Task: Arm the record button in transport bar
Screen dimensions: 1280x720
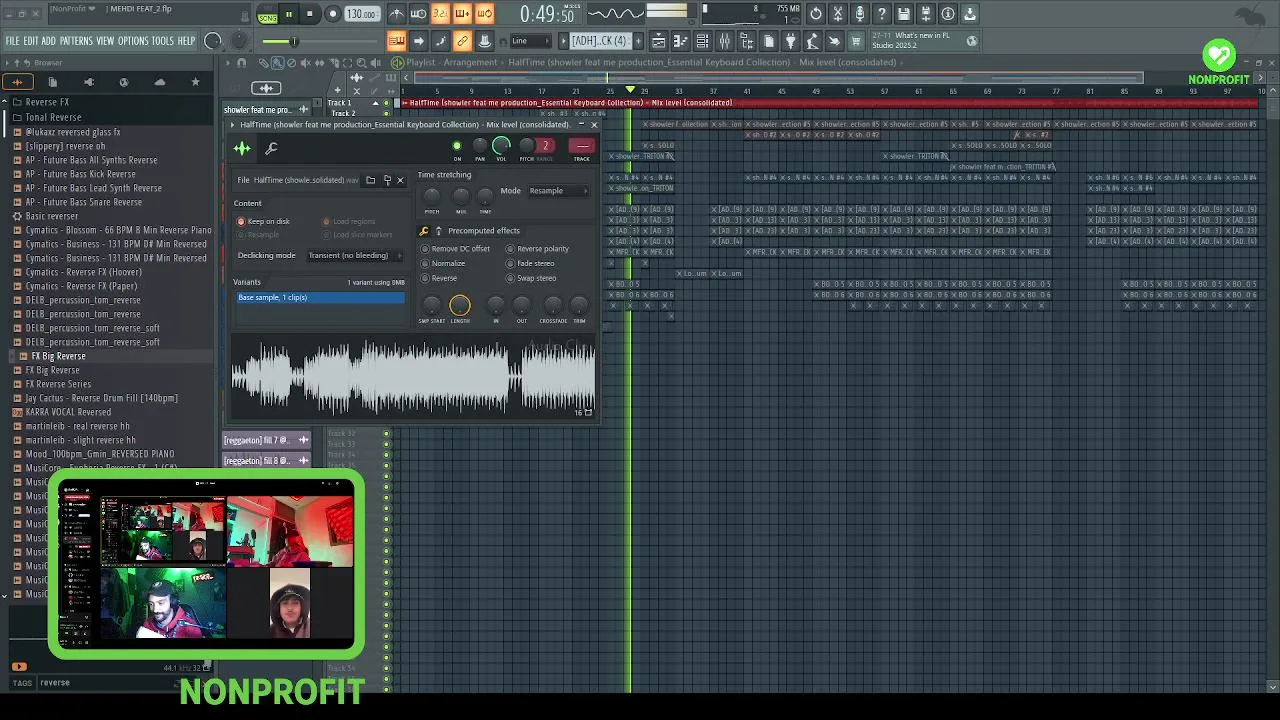Action: [x=332, y=14]
